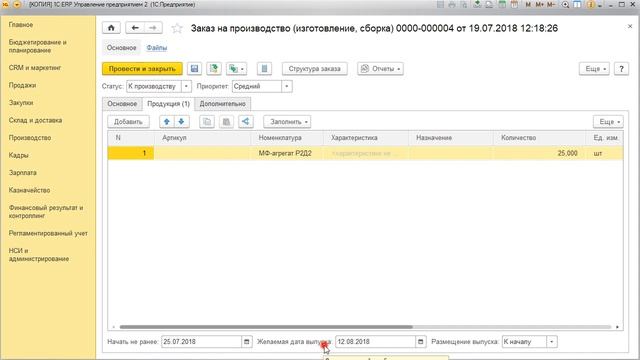Open CRM и маркетинг section

point(35,68)
